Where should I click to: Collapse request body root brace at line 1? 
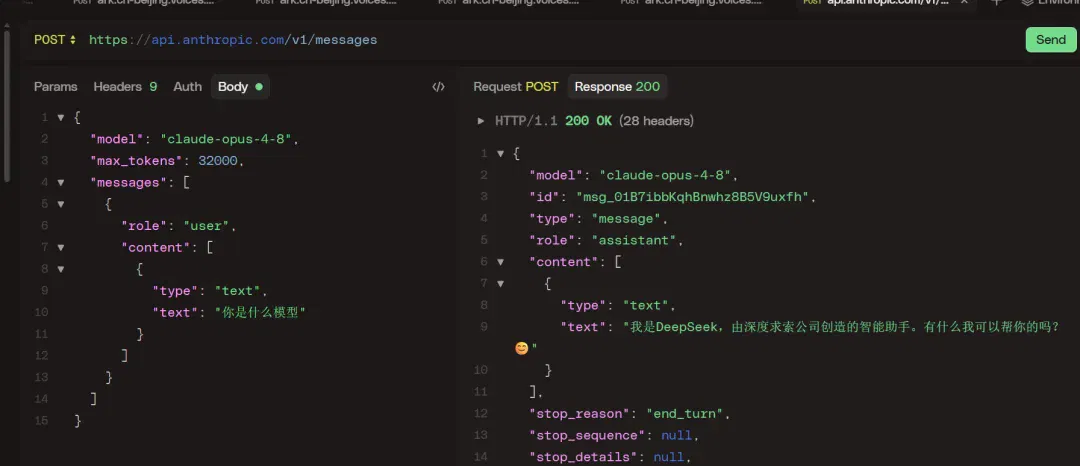[x=61, y=118]
